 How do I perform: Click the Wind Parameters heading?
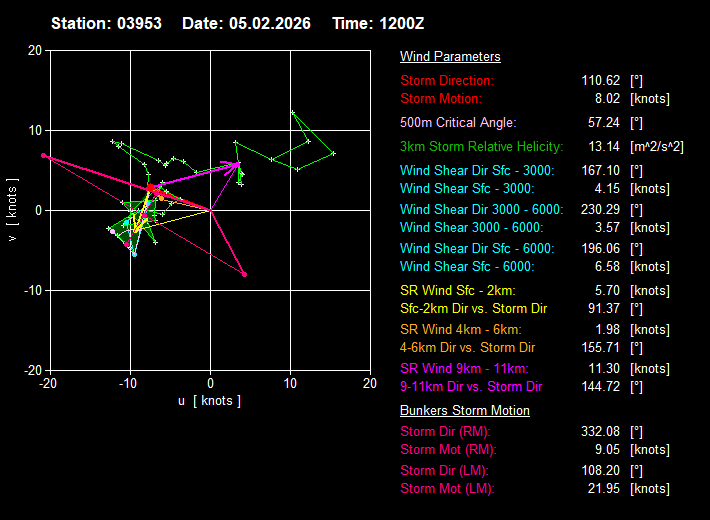click(x=450, y=57)
